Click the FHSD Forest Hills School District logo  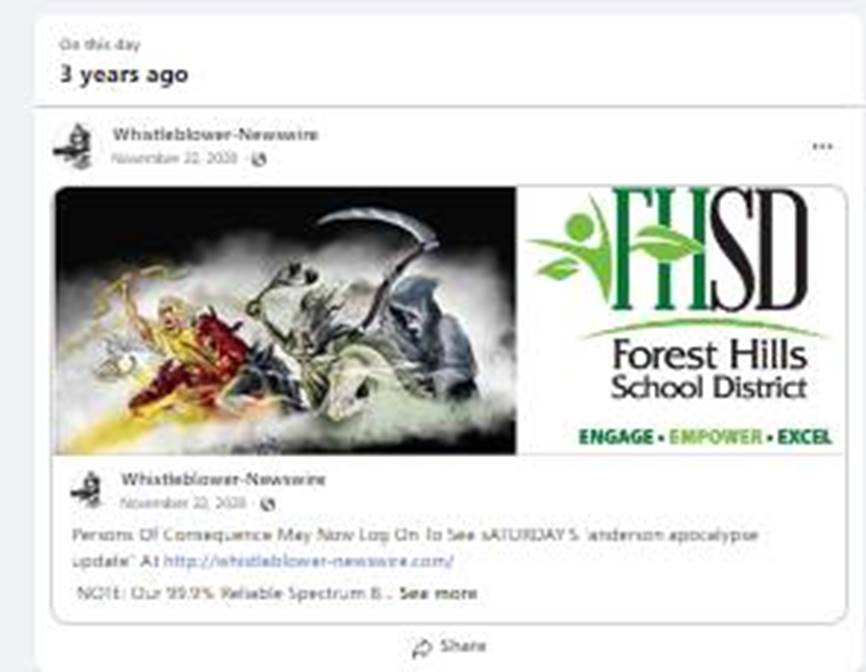click(x=680, y=296)
